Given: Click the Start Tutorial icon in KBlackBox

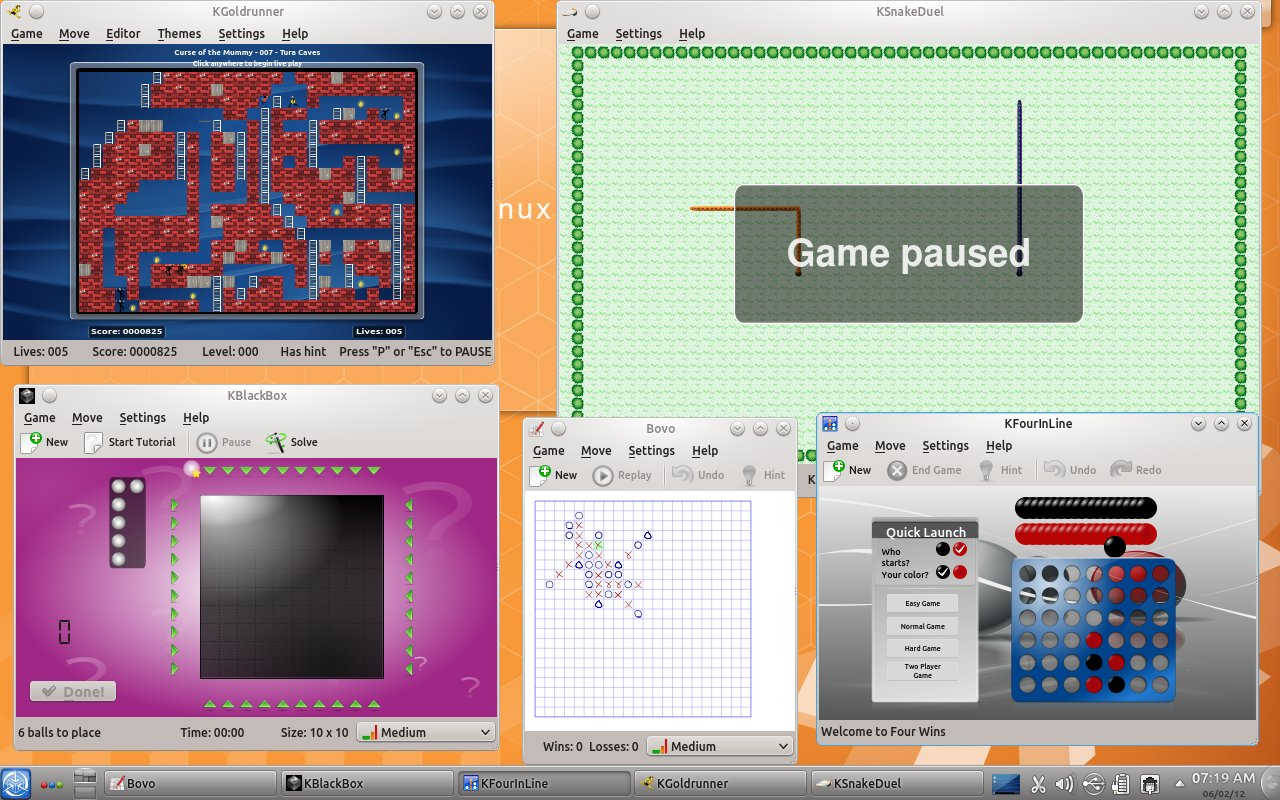Looking at the screenshot, I should (93, 442).
